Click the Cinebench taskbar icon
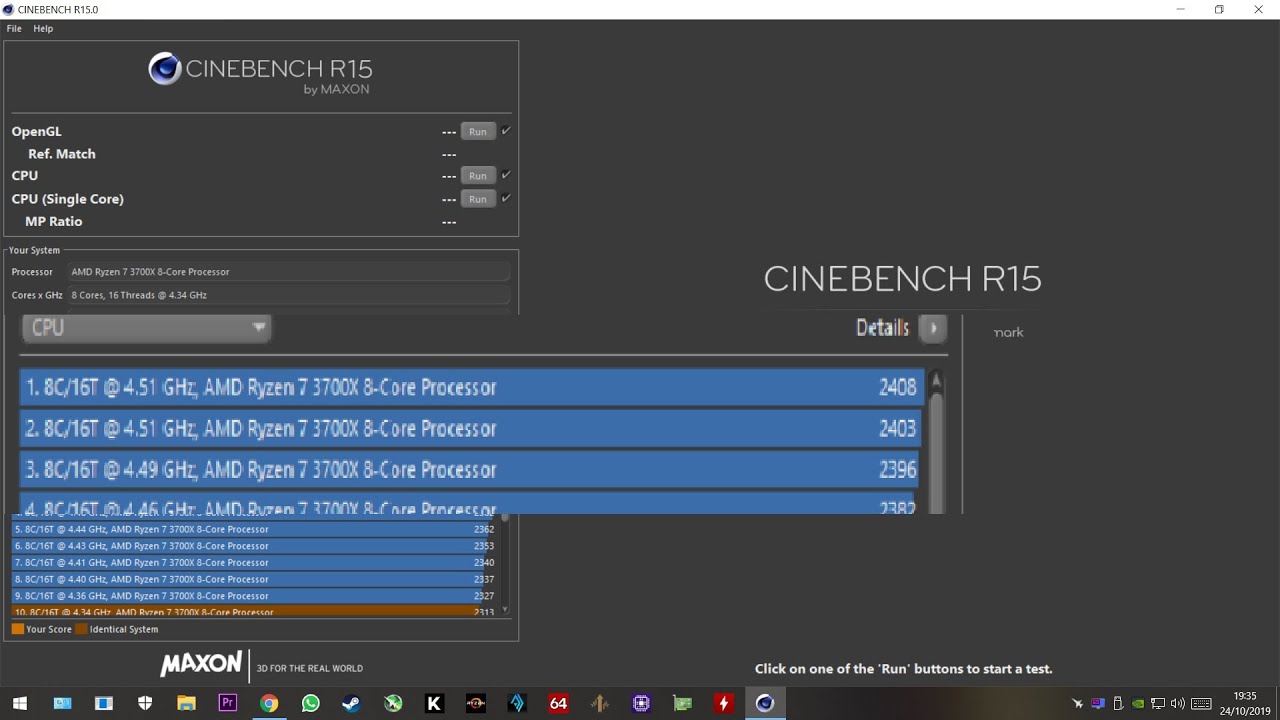 tap(765, 703)
